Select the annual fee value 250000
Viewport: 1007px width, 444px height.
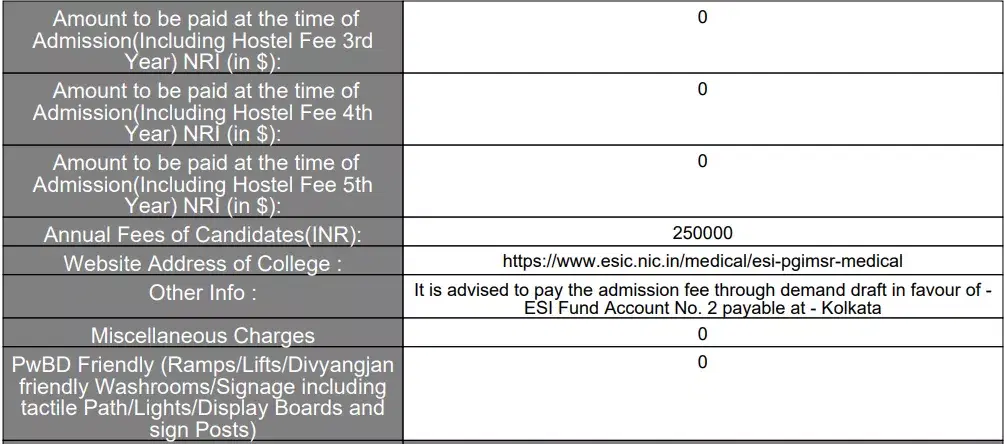[x=702, y=234]
